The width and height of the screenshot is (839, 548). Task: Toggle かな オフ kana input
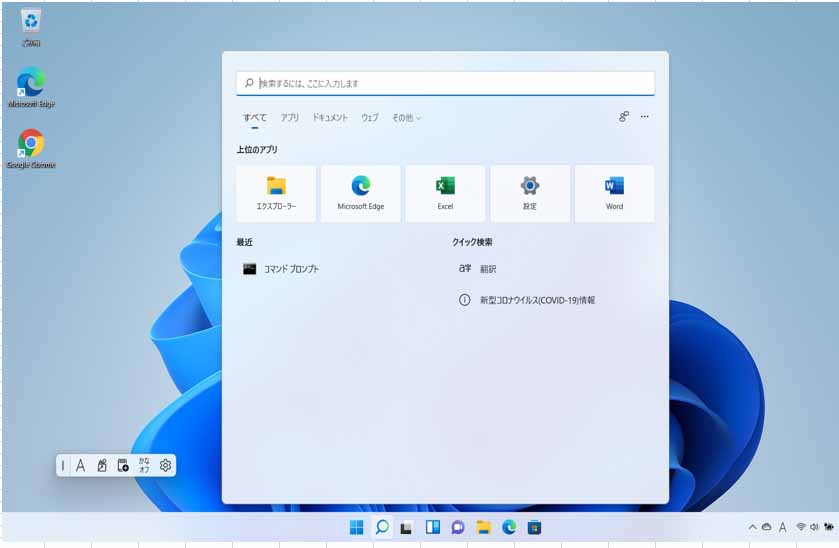(144, 465)
